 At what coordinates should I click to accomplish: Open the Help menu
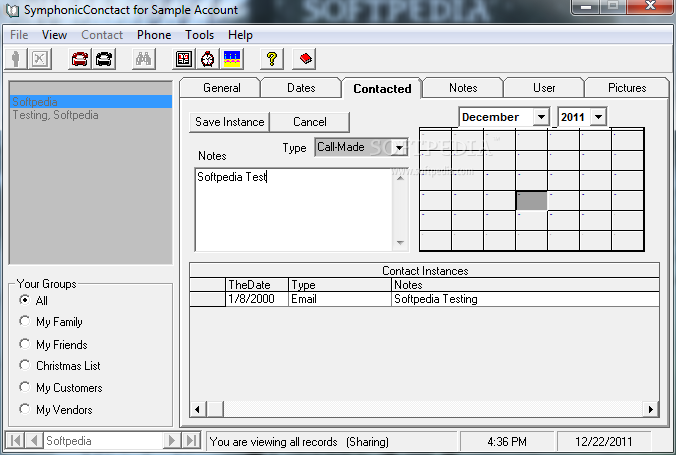(x=240, y=35)
